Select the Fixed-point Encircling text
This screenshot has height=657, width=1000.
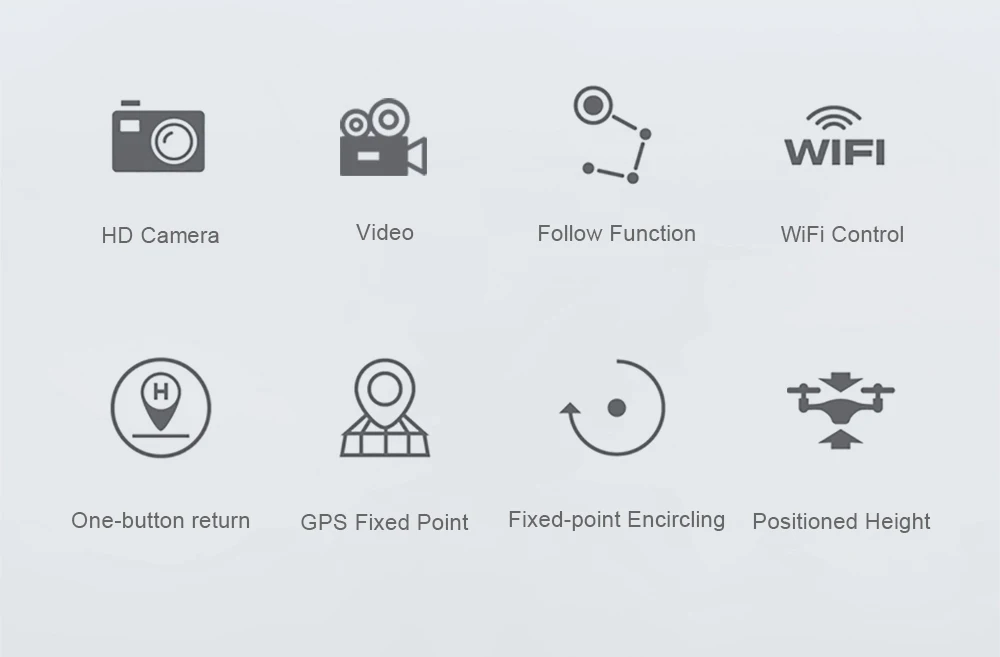coord(616,520)
